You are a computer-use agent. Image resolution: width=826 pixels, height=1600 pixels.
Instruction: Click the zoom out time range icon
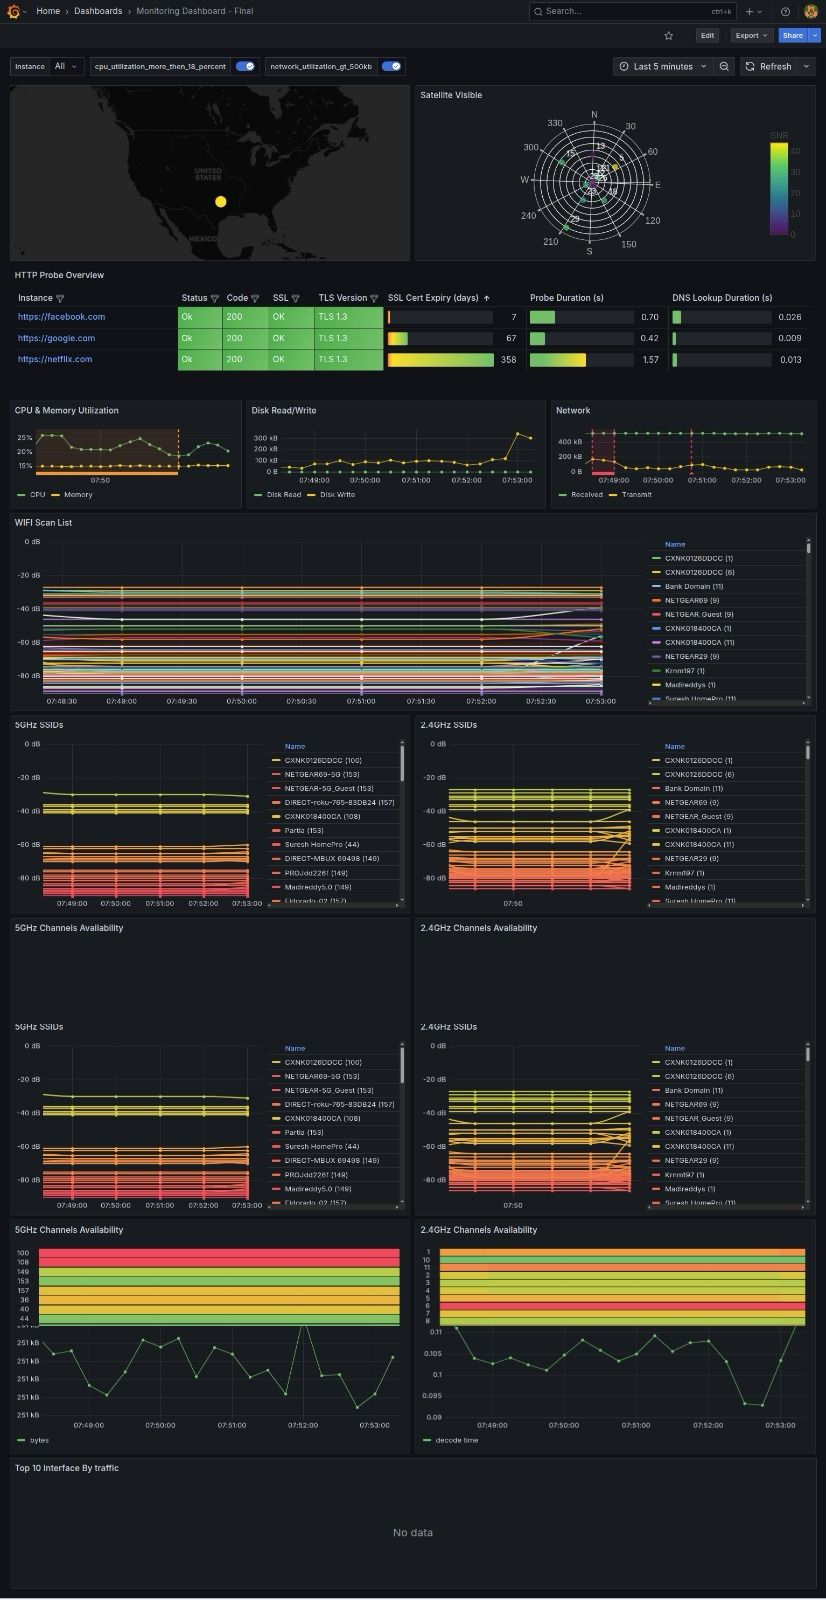tap(724, 66)
